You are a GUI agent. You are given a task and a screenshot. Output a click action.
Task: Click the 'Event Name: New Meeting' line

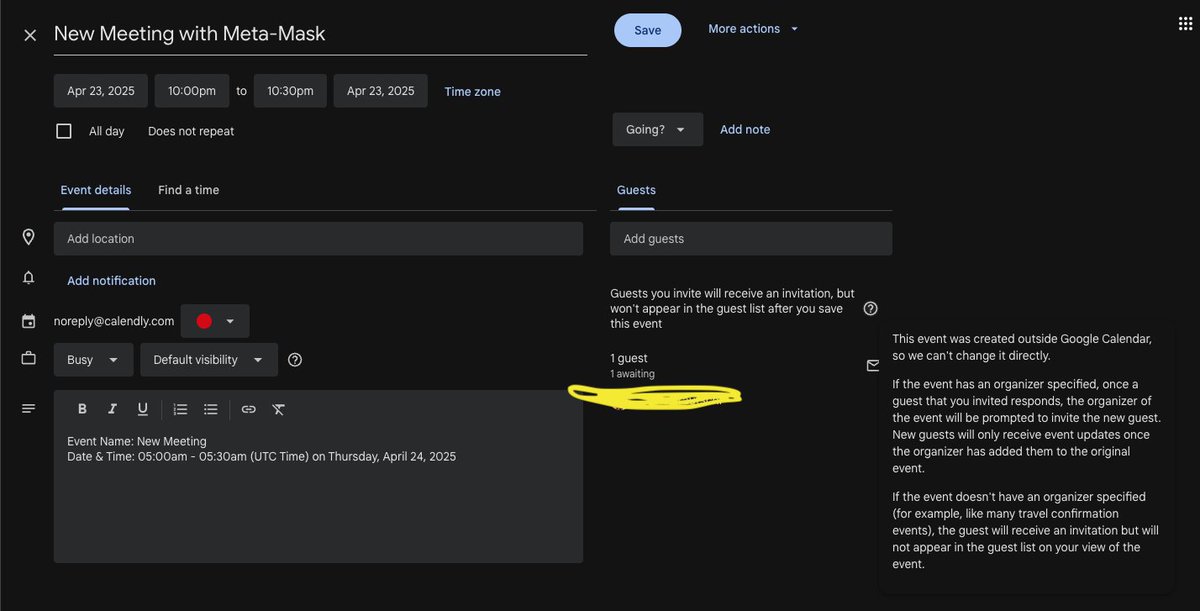click(x=137, y=441)
